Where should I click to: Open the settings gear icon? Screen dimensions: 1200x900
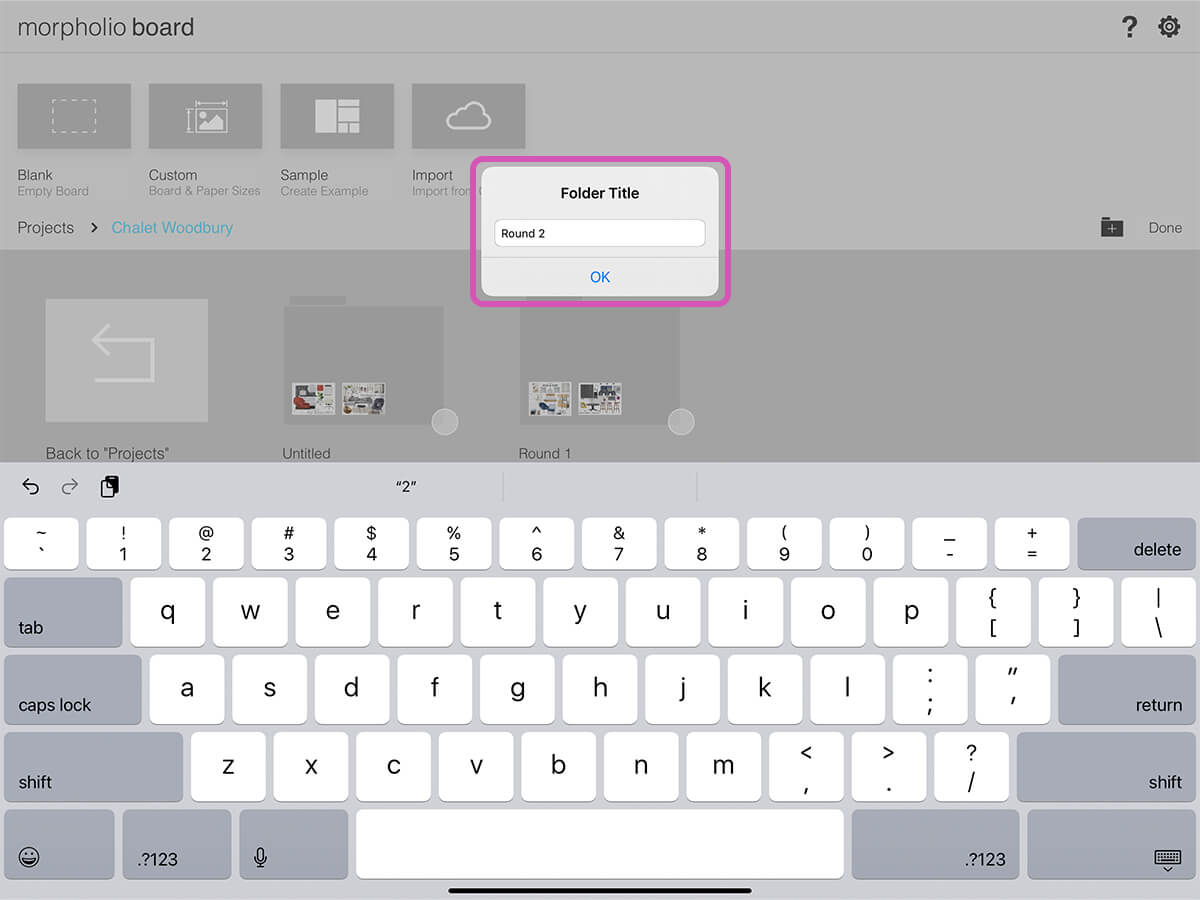click(x=1169, y=27)
